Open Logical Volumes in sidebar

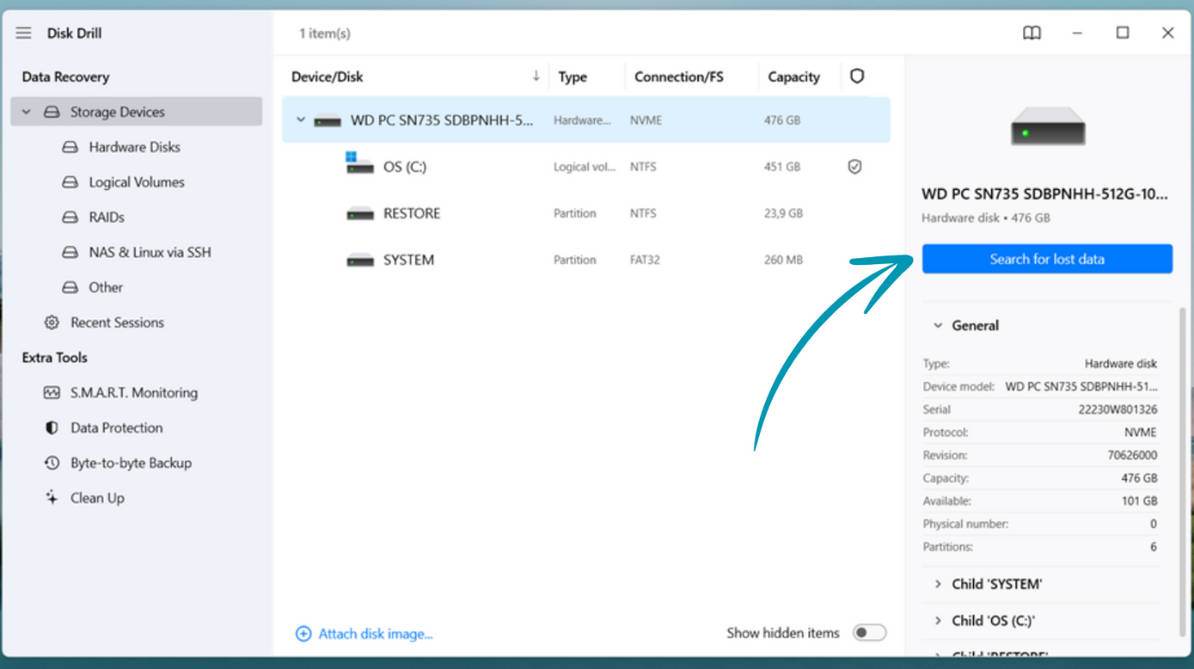(x=137, y=182)
